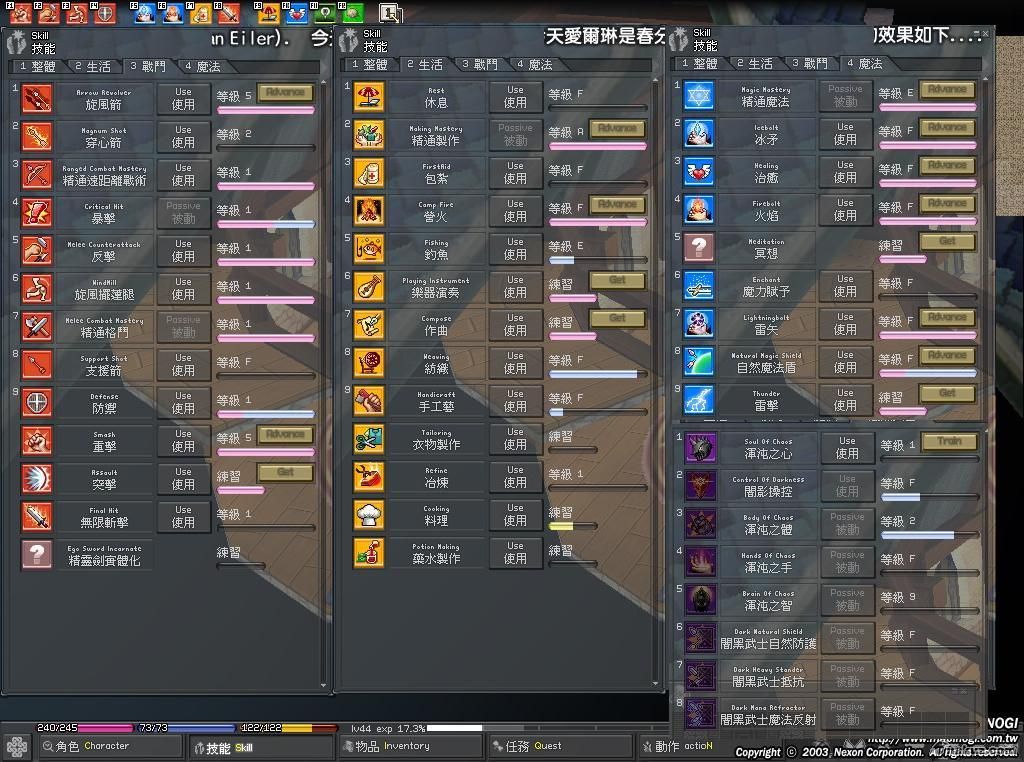This screenshot has width=1024, height=762.
Task: Click the Meditation question-mark icon
Action: tap(699, 247)
